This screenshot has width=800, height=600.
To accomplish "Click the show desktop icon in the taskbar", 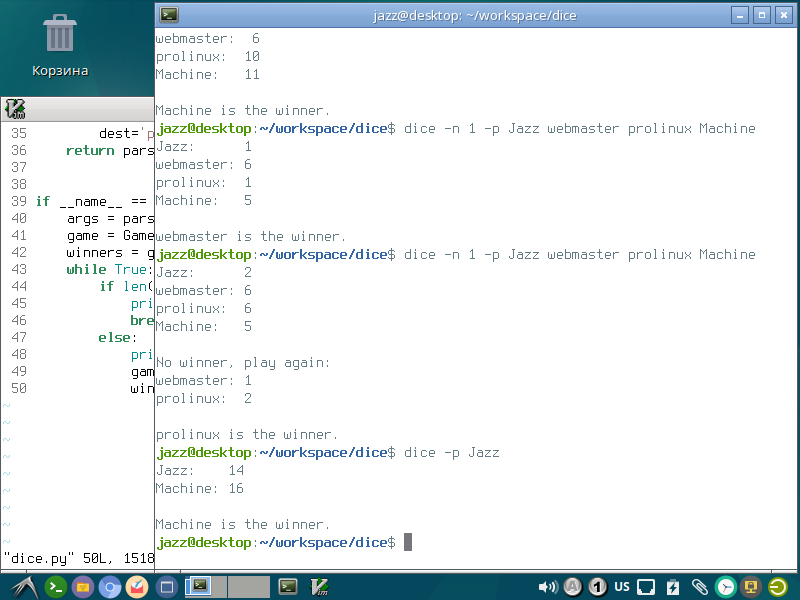I will 166,587.
